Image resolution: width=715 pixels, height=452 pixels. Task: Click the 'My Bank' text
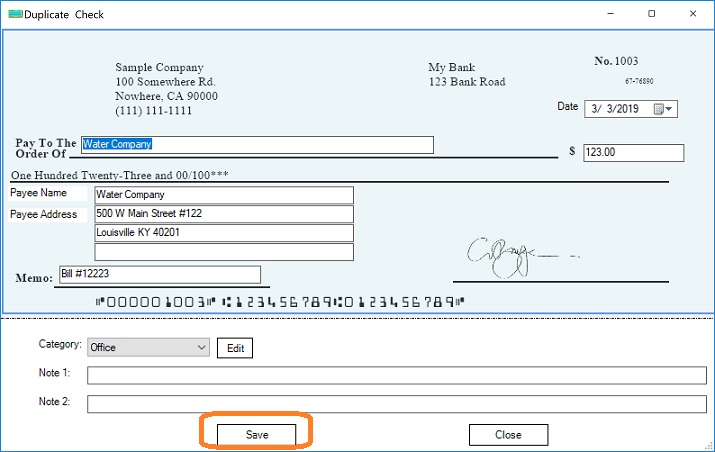tap(451, 68)
